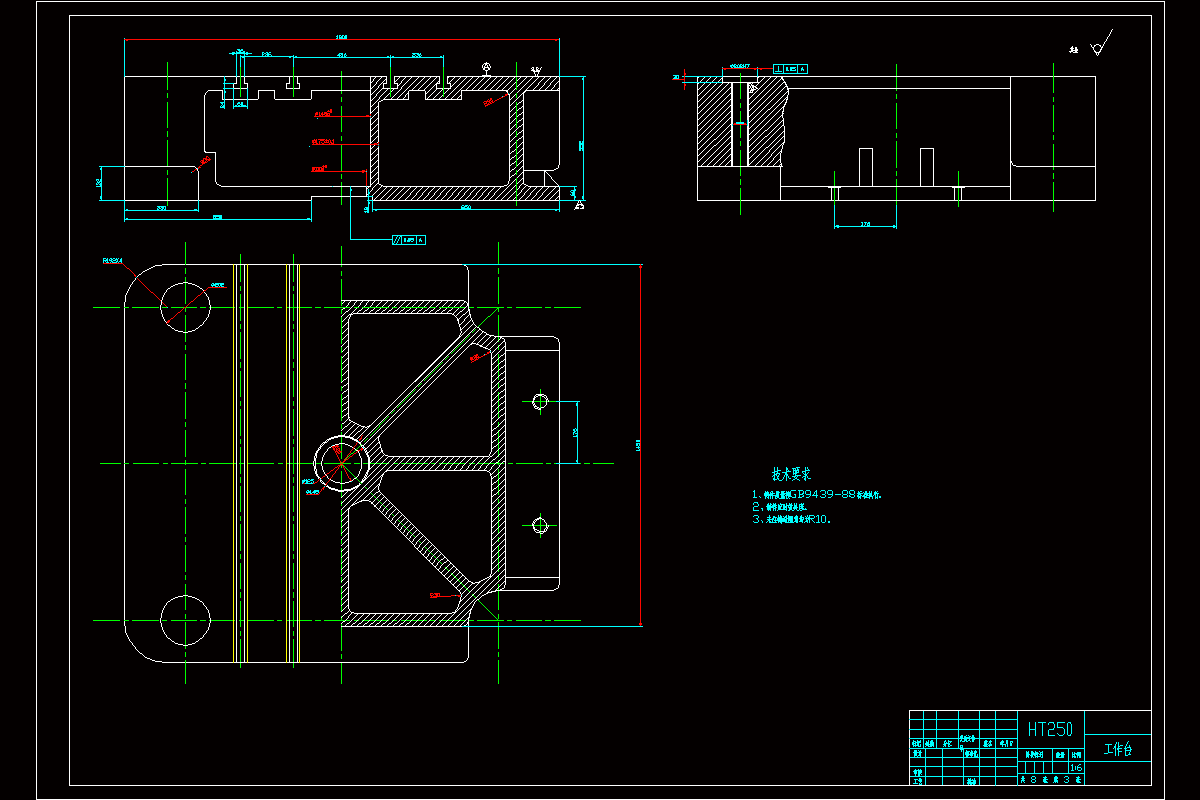The width and height of the screenshot is (1200, 800).
Task: Select the perpendicularity tolerance frame in side view
Action: [x=791, y=69]
